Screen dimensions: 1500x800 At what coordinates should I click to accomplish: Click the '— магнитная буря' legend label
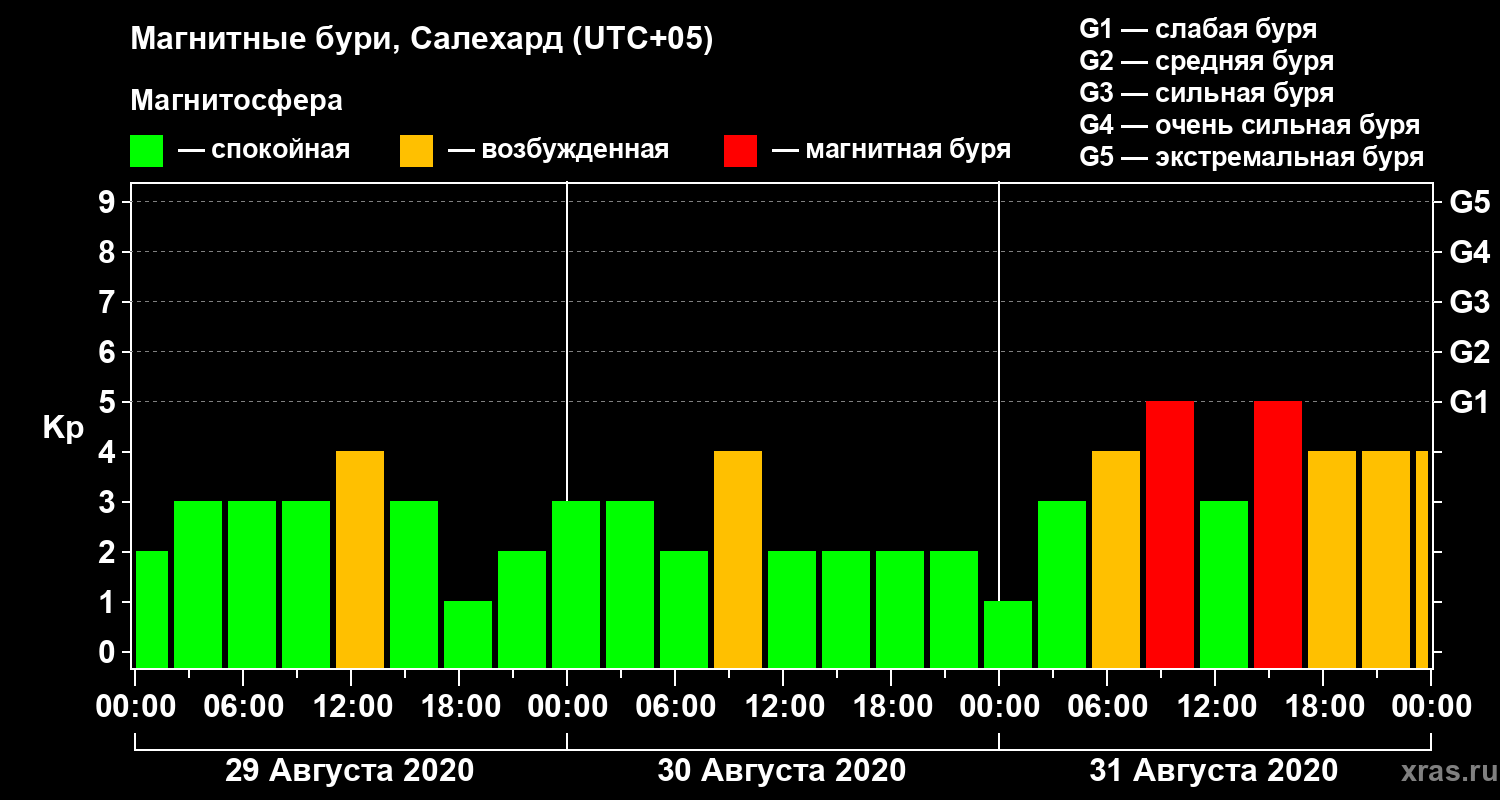pos(891,150)
